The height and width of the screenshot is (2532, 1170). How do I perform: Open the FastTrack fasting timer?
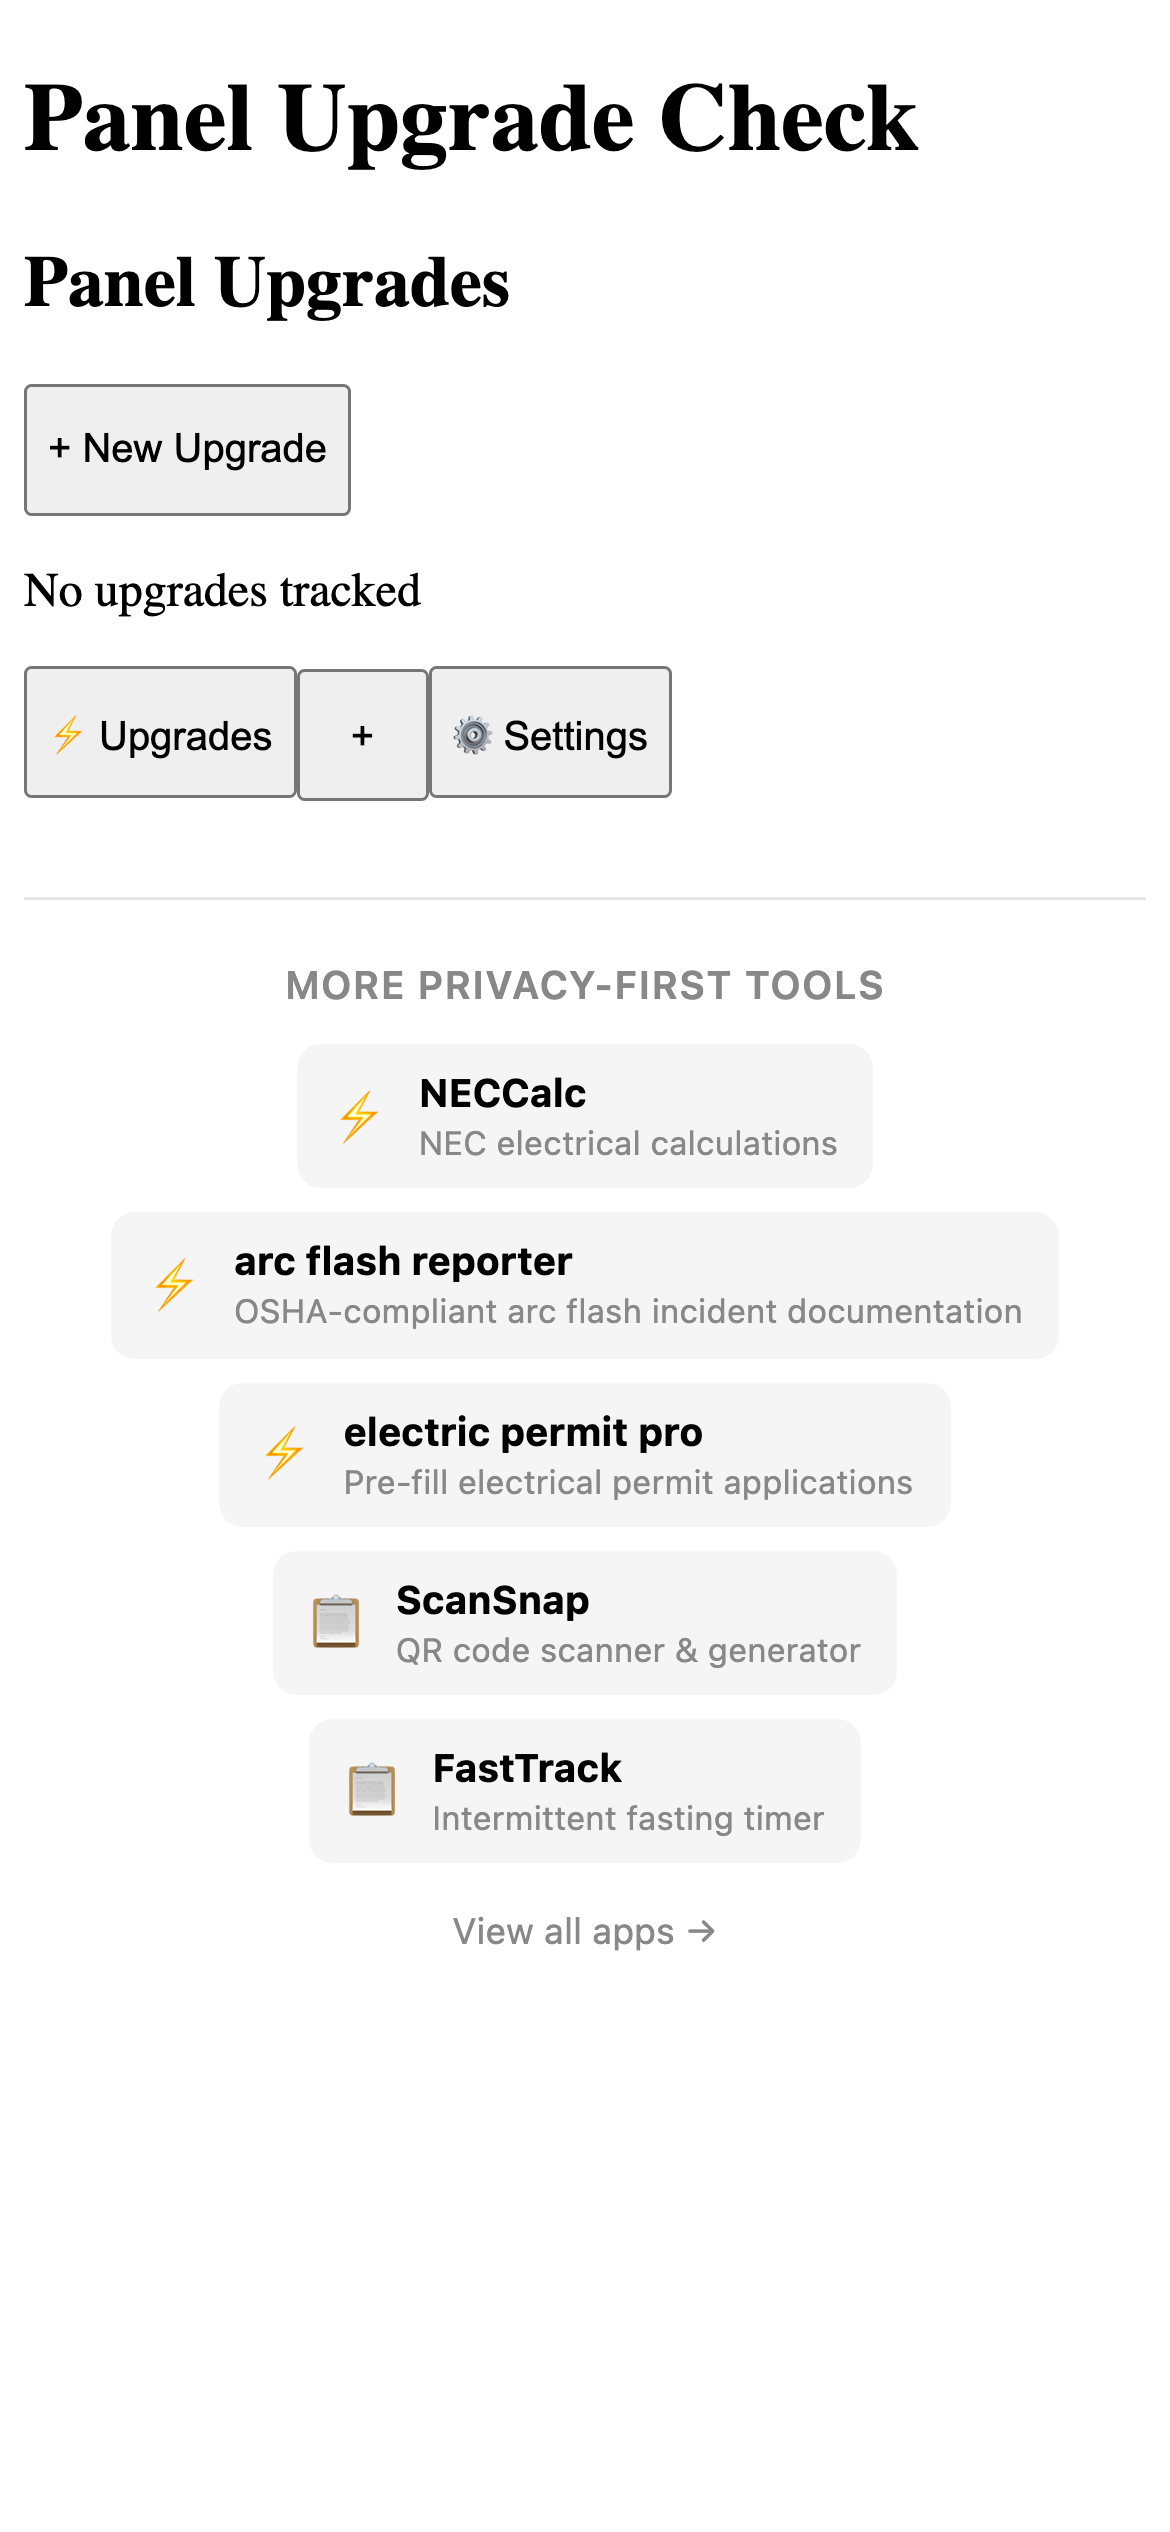coord(585,1789)
